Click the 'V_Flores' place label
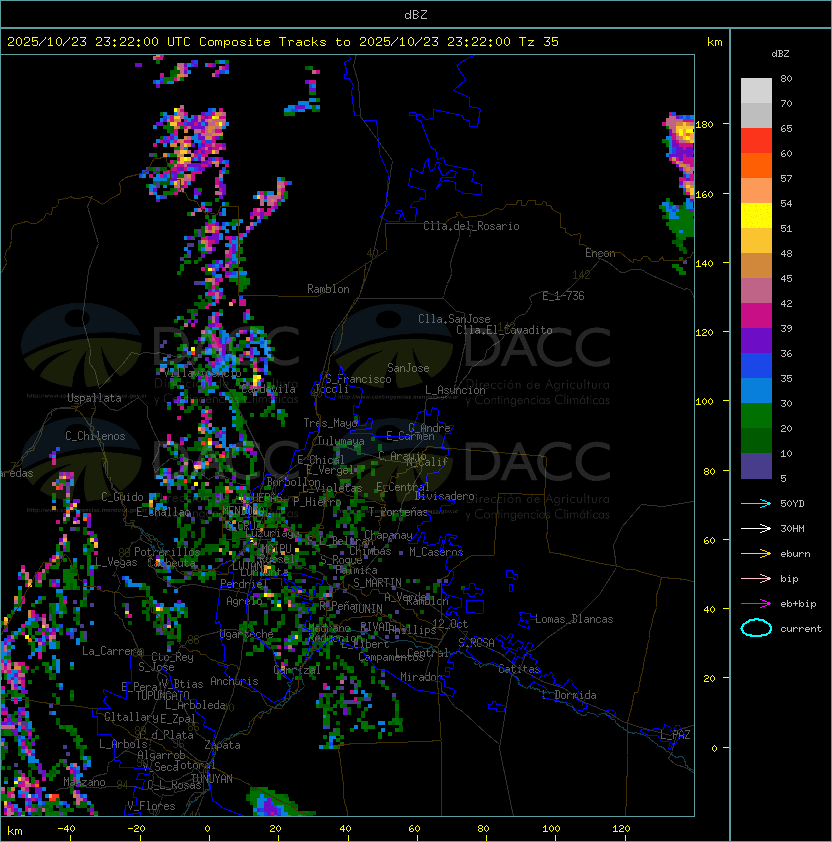 (x=151, y=806)
